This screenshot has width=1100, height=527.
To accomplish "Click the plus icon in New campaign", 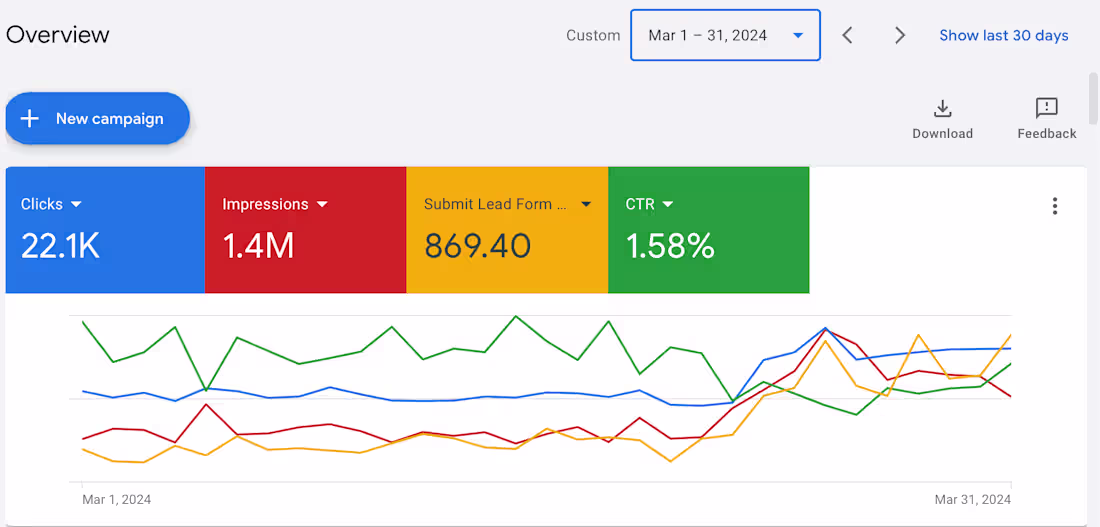I will coord(29,119).
